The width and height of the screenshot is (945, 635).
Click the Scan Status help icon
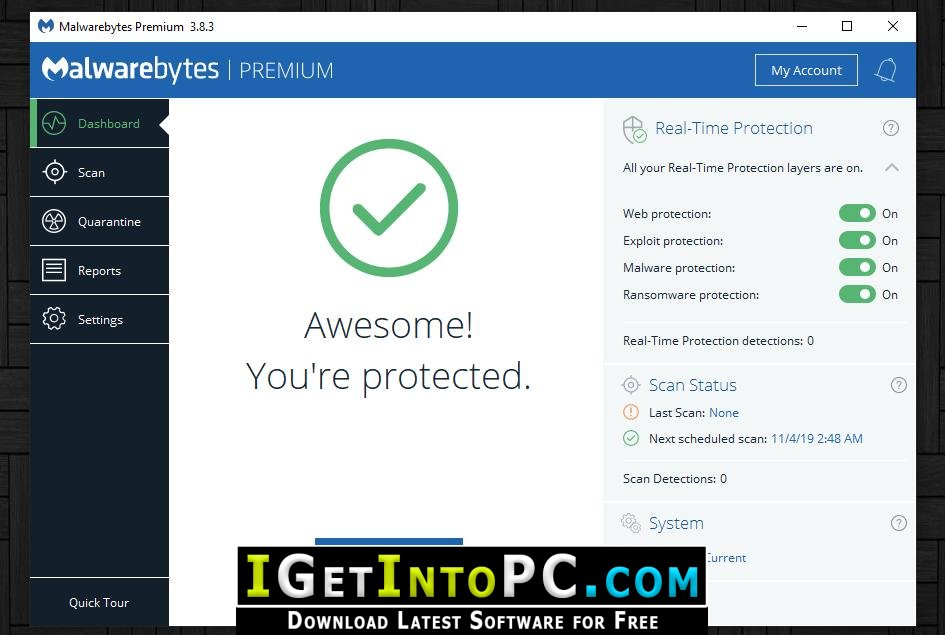pos(899,385)
